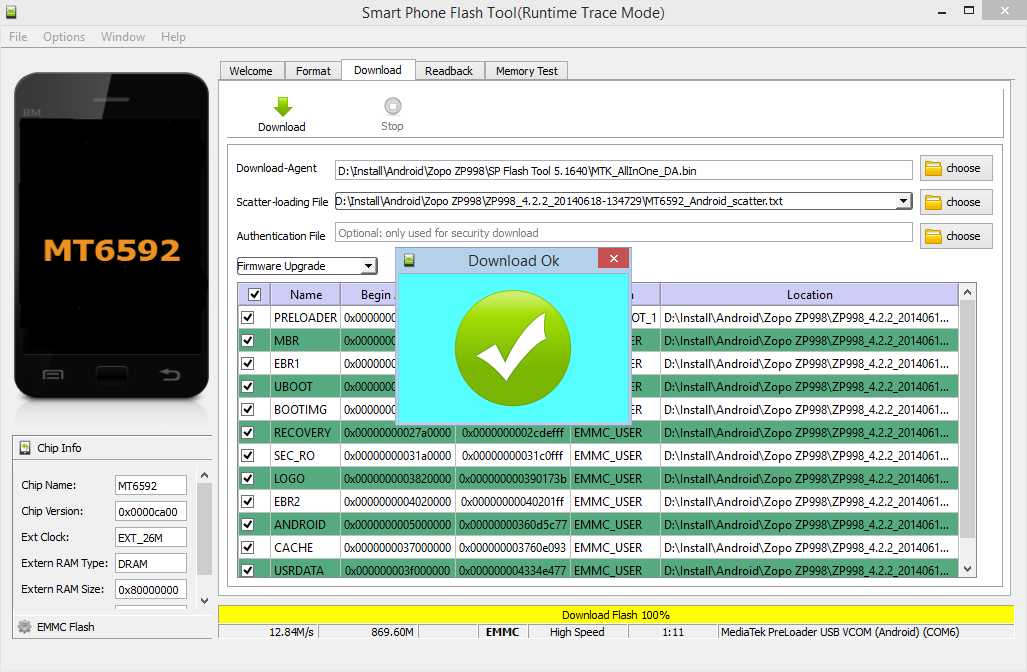Uncheck the CACHE row checkbox
The width and height of the screenshot is (1027, 672).
coord(248,548)
